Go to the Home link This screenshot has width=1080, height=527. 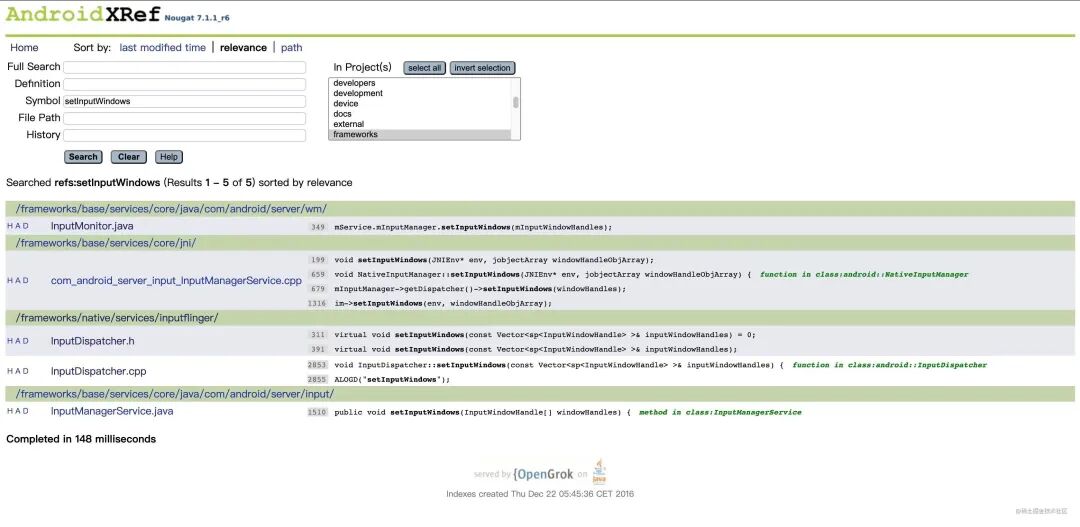(24, 48)
